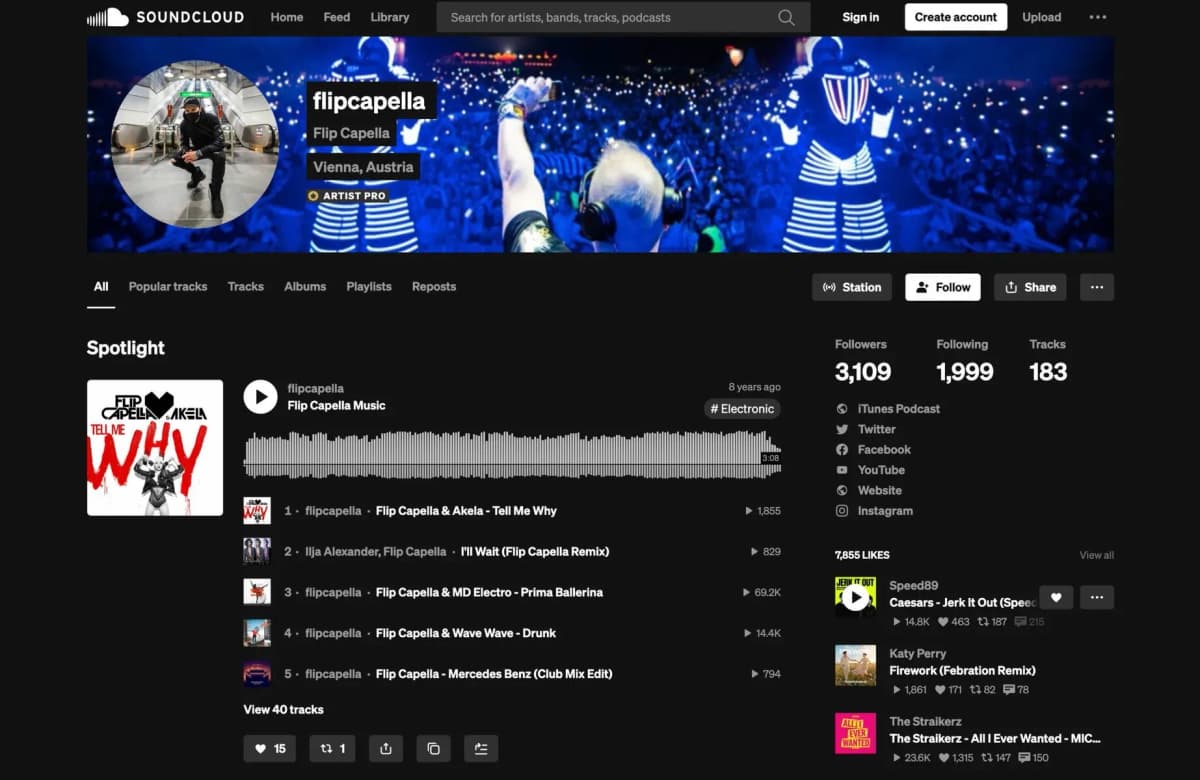Follow flipcapella
Screen dimensions: 1200x780
943,287
